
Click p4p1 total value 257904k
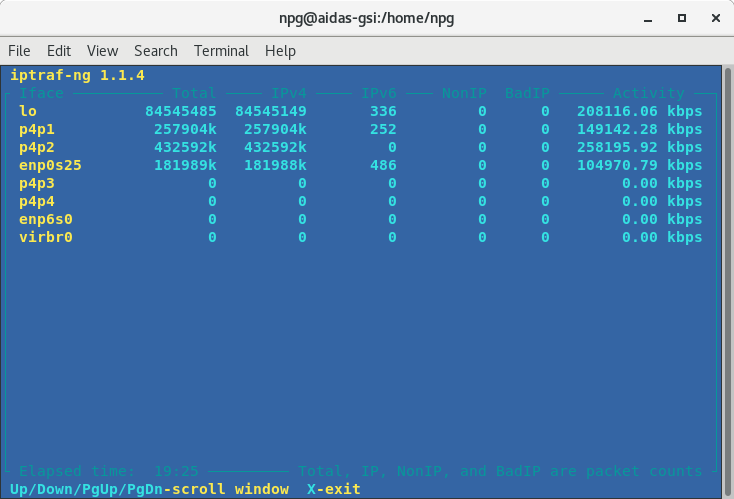[x=185, y=129]
